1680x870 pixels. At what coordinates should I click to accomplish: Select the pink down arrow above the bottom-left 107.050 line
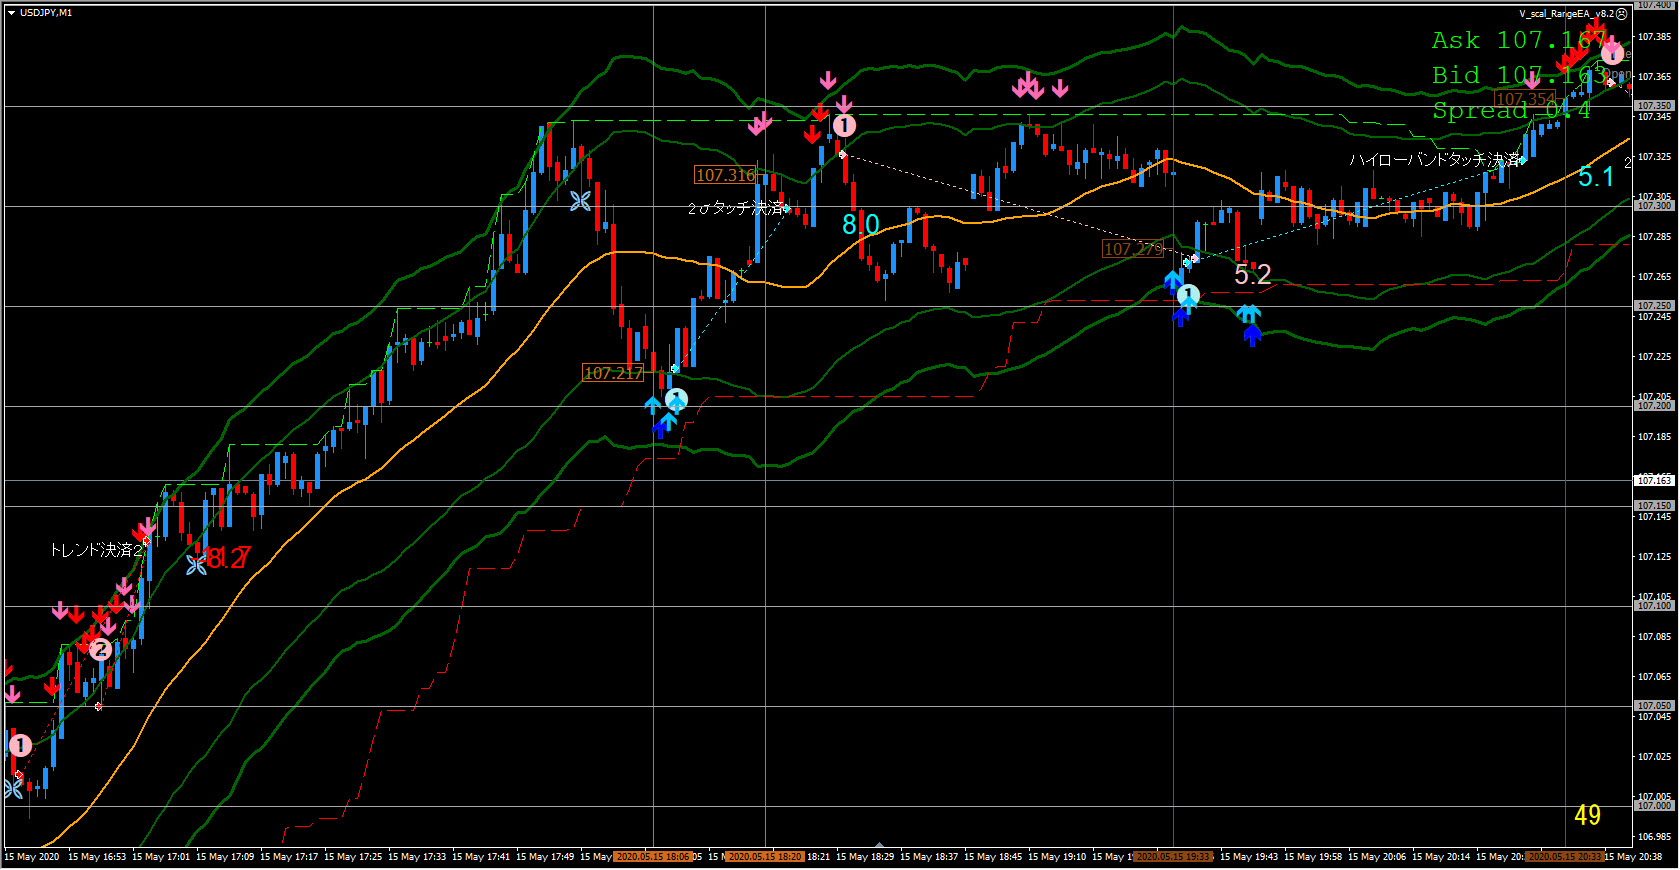[12, 693]
